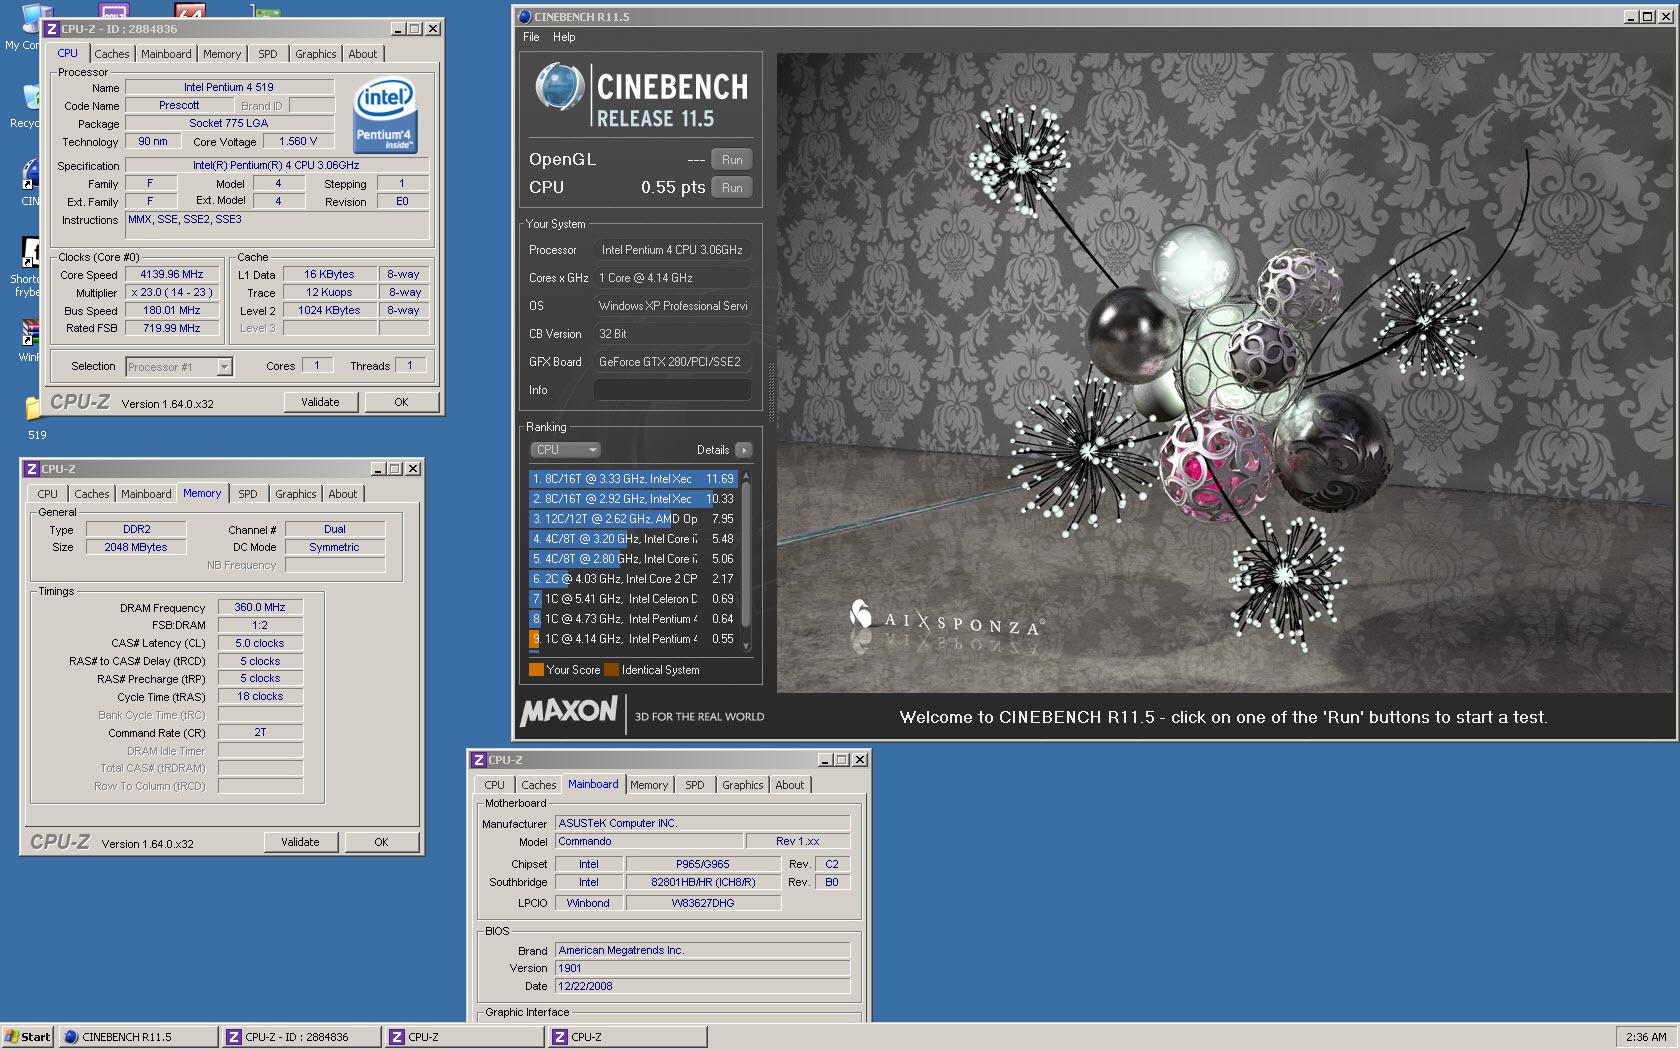Click the Multiplier value x 23.0

point(171,292)
